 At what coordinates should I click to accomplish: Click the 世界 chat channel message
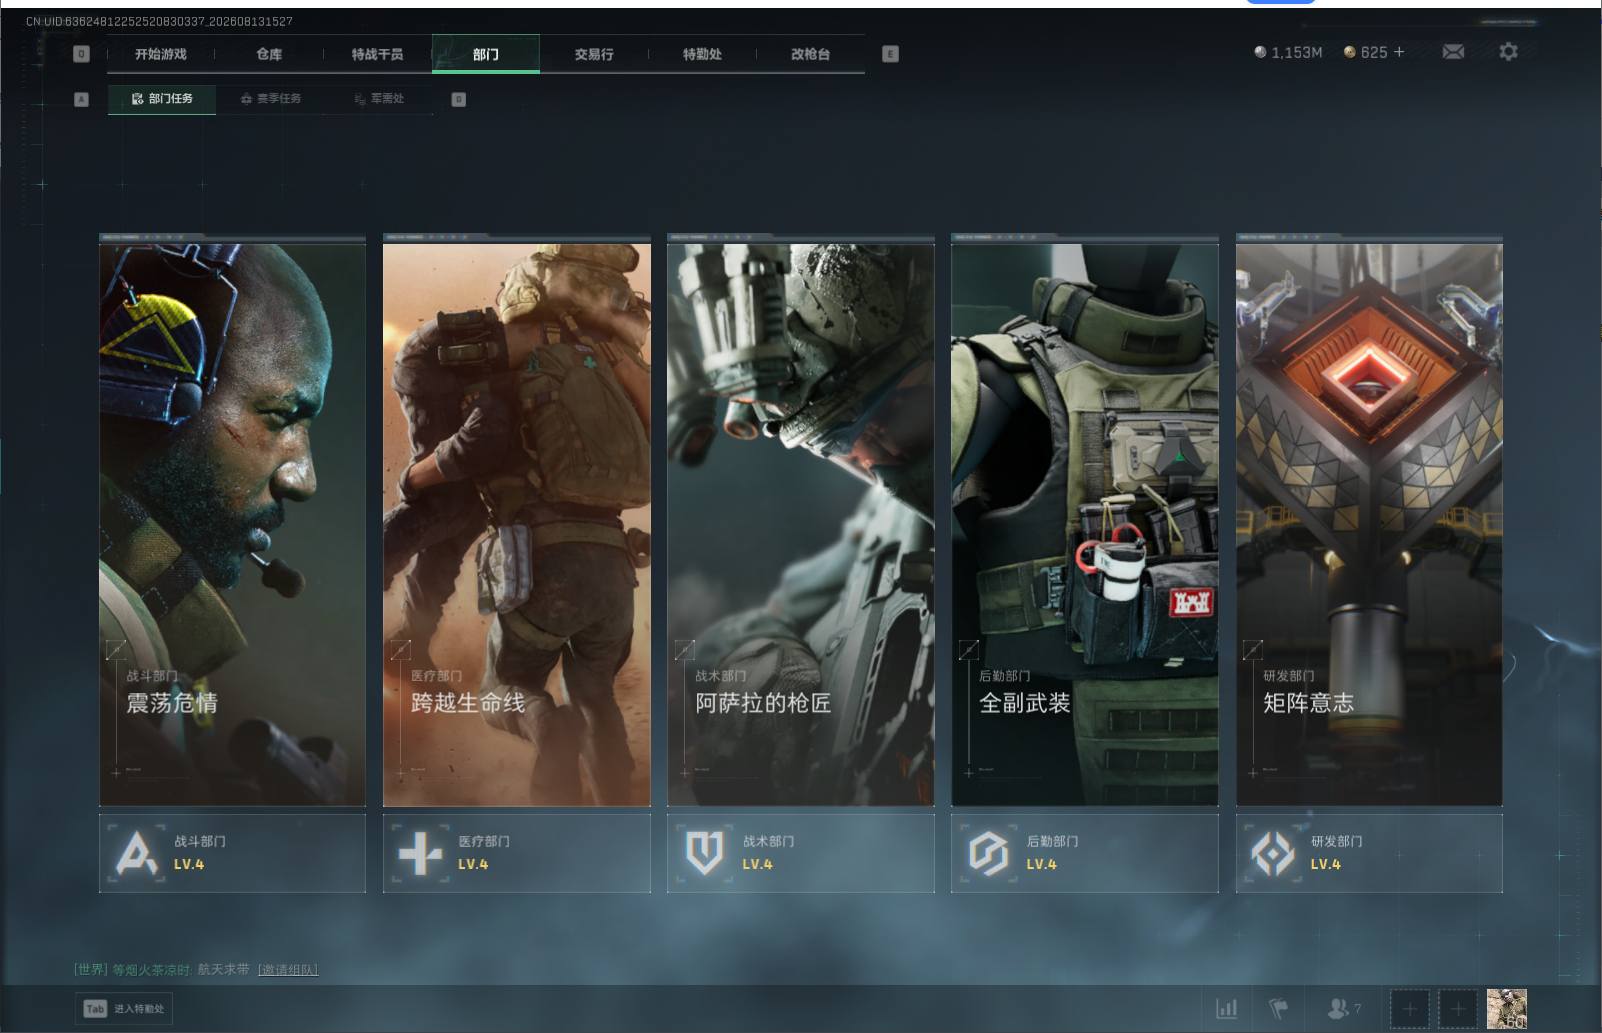click(196, 970)
